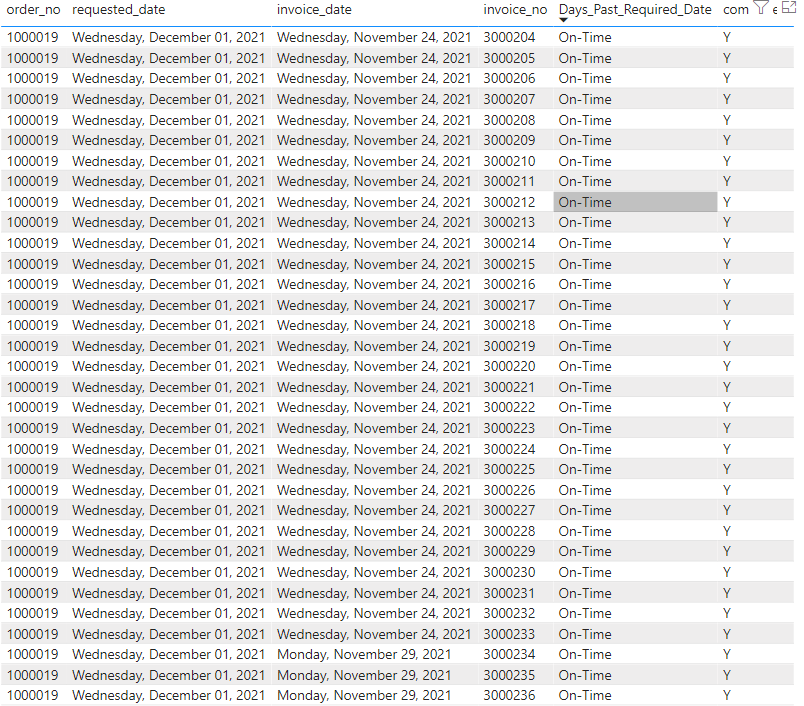Viewport: 804px width, 706px height.
Task: Select invoice number 3000229
Action: coord(509,552)
